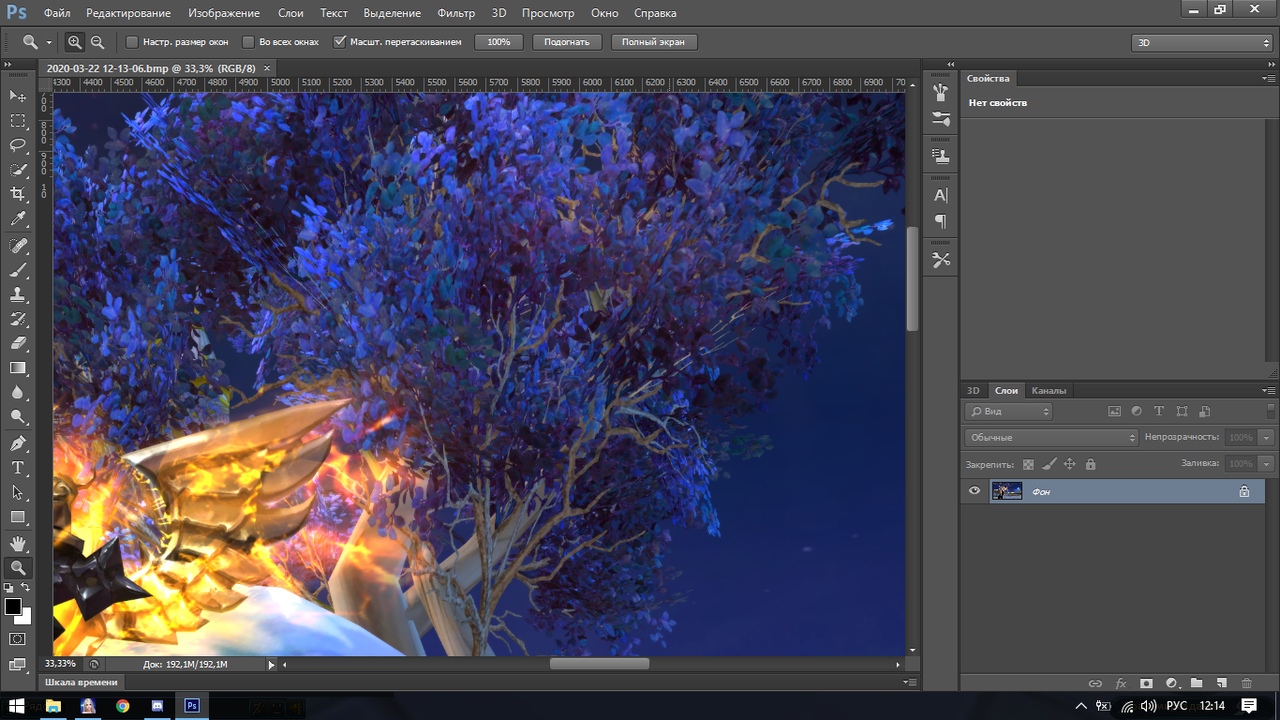Open the Tool Presets panel icon
1280x720 pixels.
click(940, 260)
